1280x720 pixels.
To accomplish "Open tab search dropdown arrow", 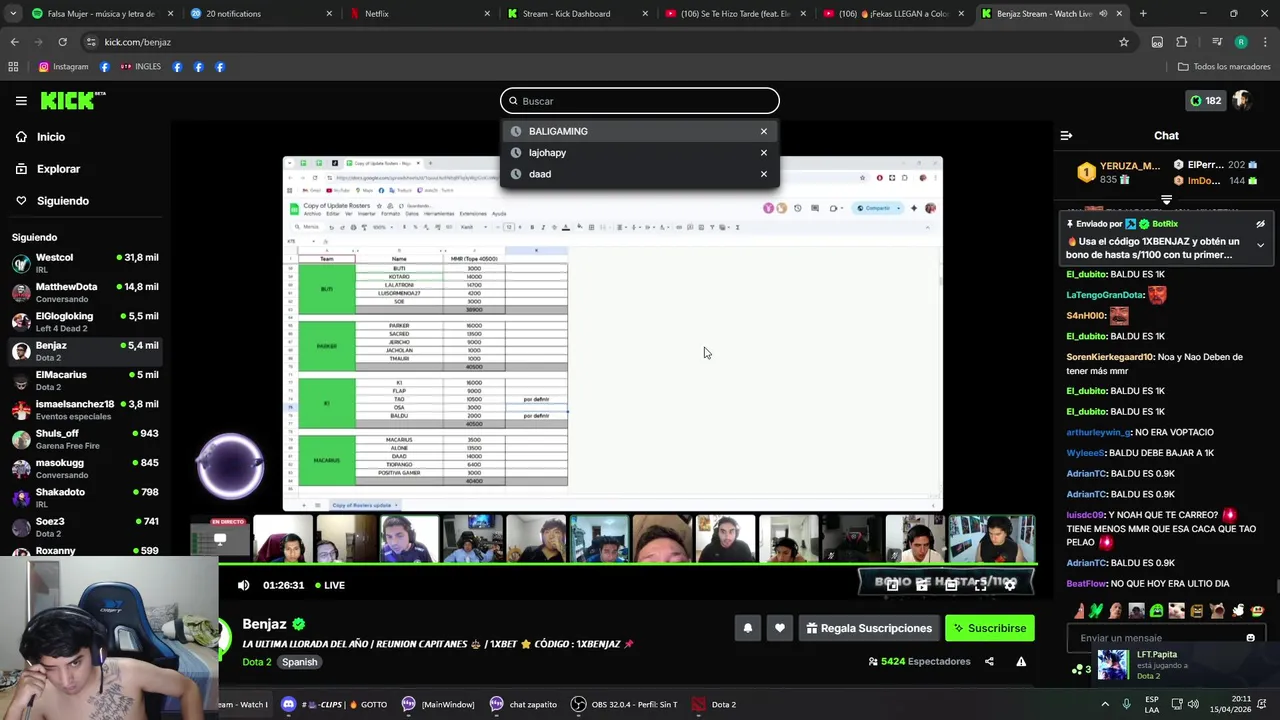I will (x=14, y=14).
